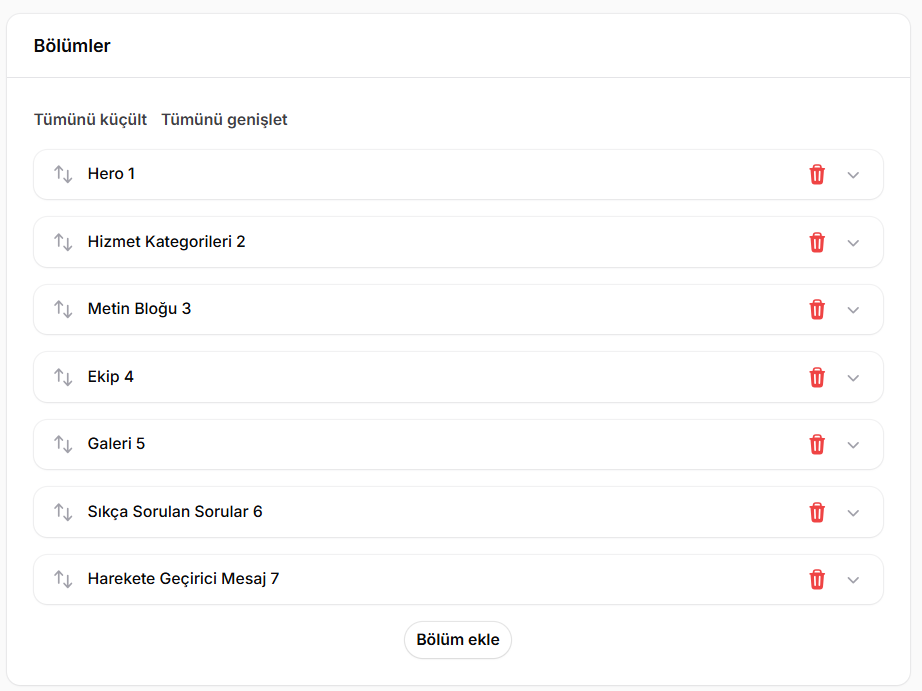Click Tümünü küçült link
The width and height of the screenshot is (922, 691).
coord(90,119)
